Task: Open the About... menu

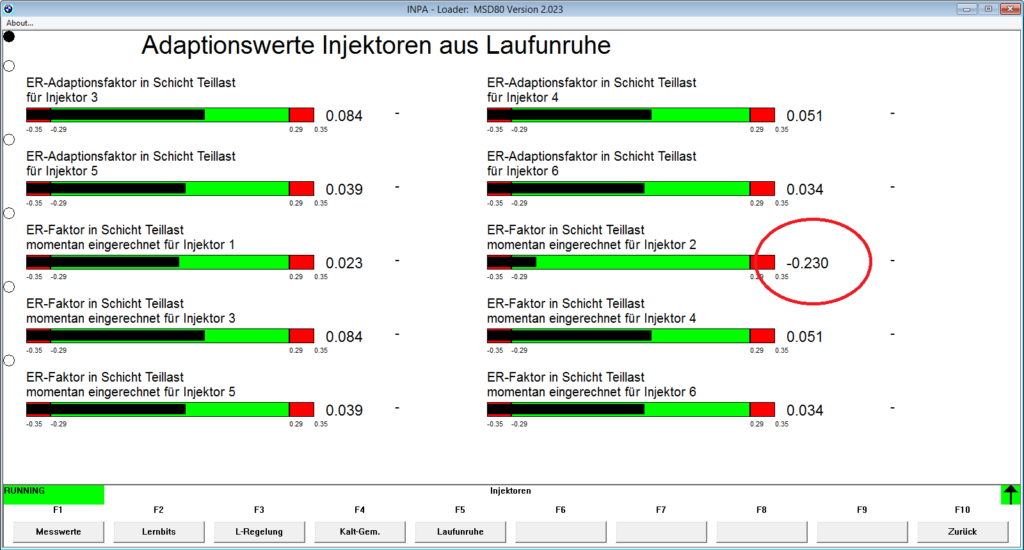Action: [20, 22]
